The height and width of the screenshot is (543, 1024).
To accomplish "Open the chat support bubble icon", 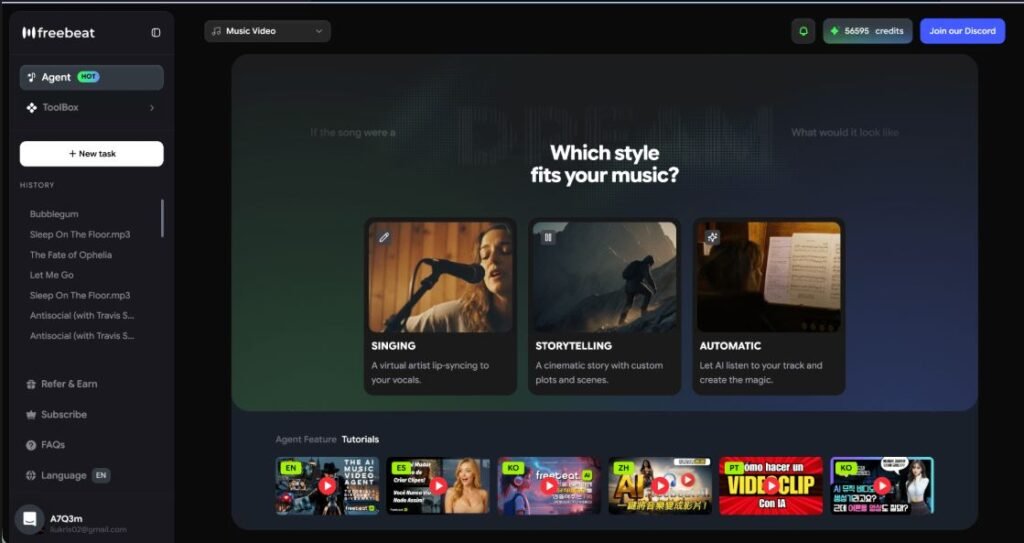I will coord(29,518).
